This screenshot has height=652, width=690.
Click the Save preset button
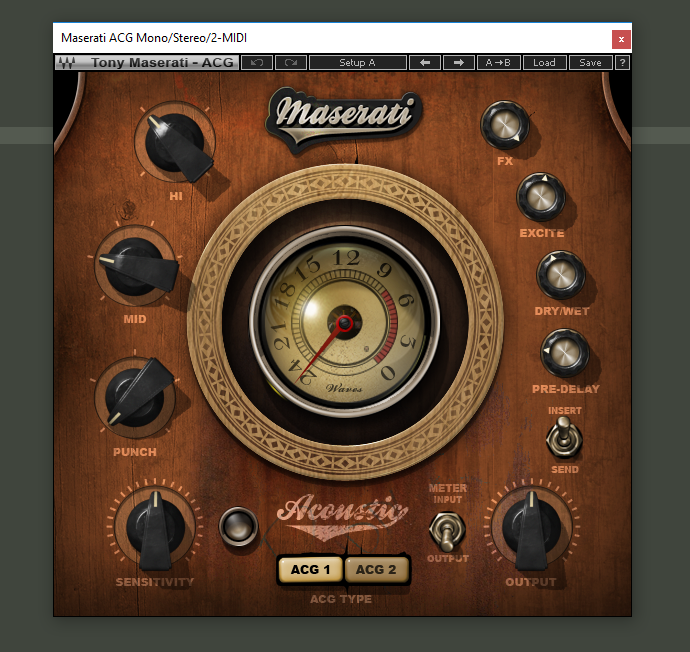[591, 62]
